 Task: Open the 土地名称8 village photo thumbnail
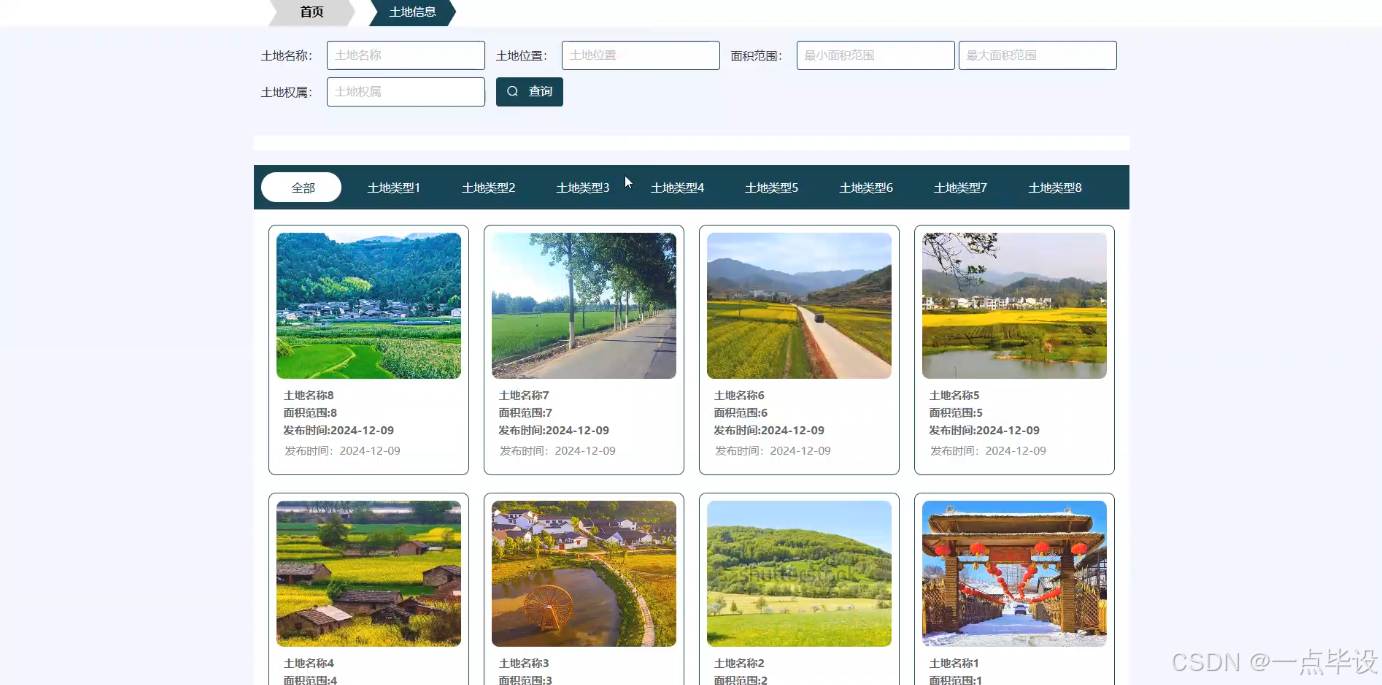tap(369, 306)
